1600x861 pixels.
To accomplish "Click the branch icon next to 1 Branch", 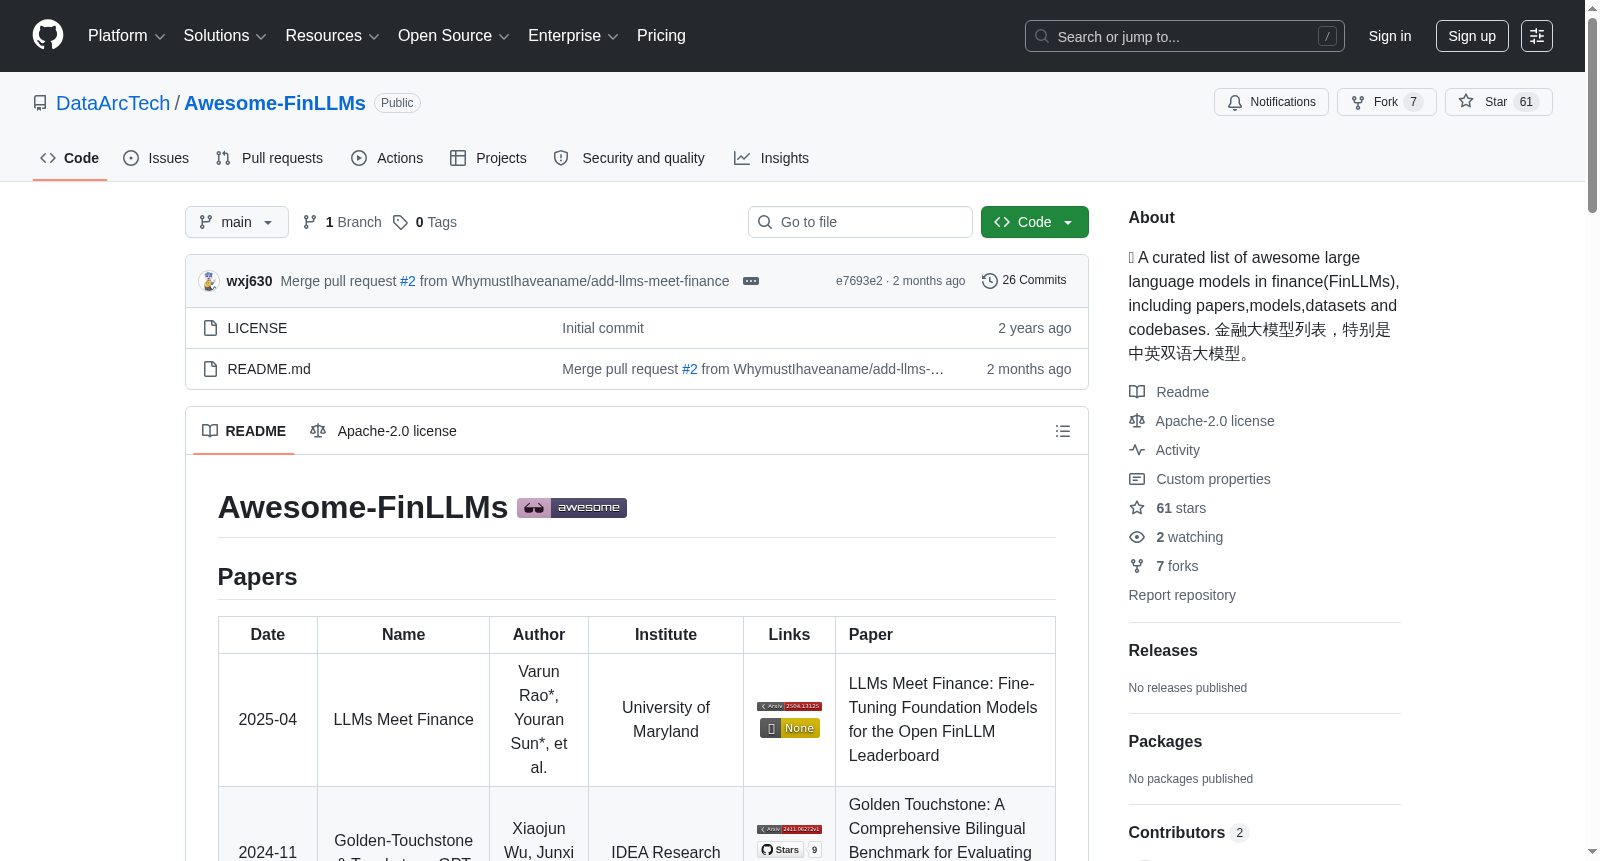I will 310,222.
